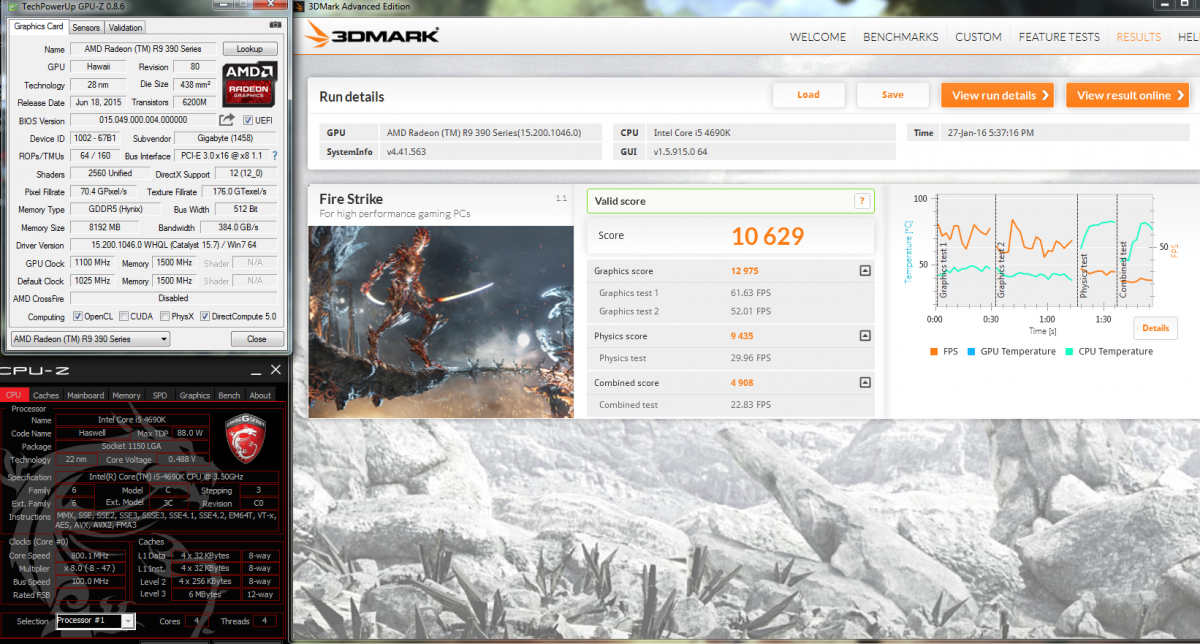
Task: Click the Bus Interface question mark icon
Action: coord(275,156)
